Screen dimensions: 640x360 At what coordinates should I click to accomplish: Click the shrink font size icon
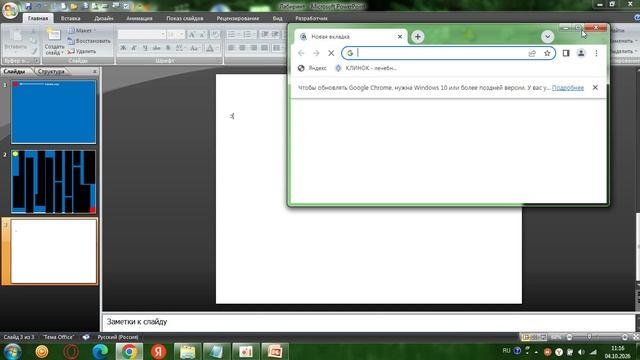point(202,35)
